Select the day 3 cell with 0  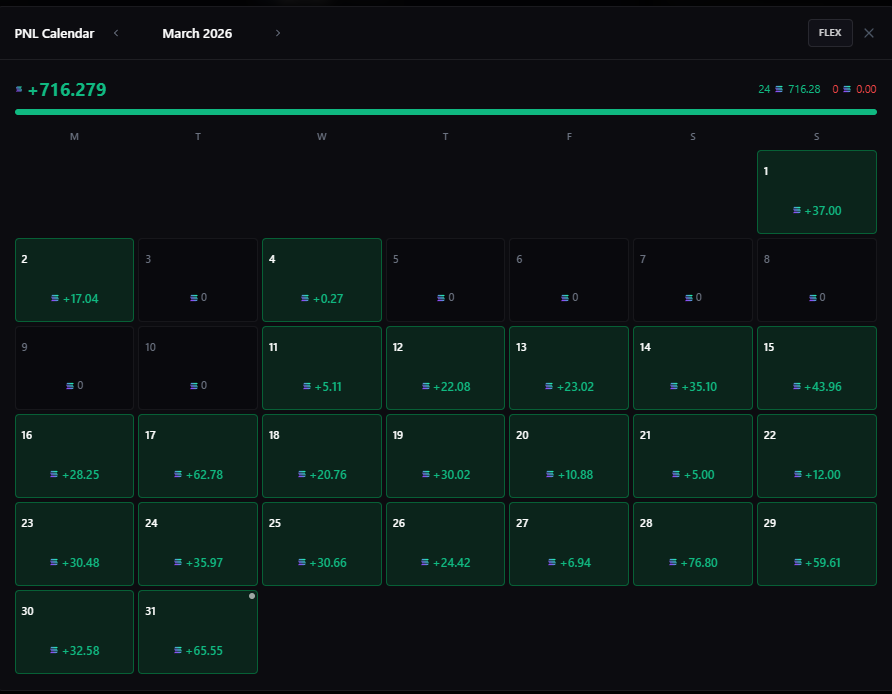198,280
